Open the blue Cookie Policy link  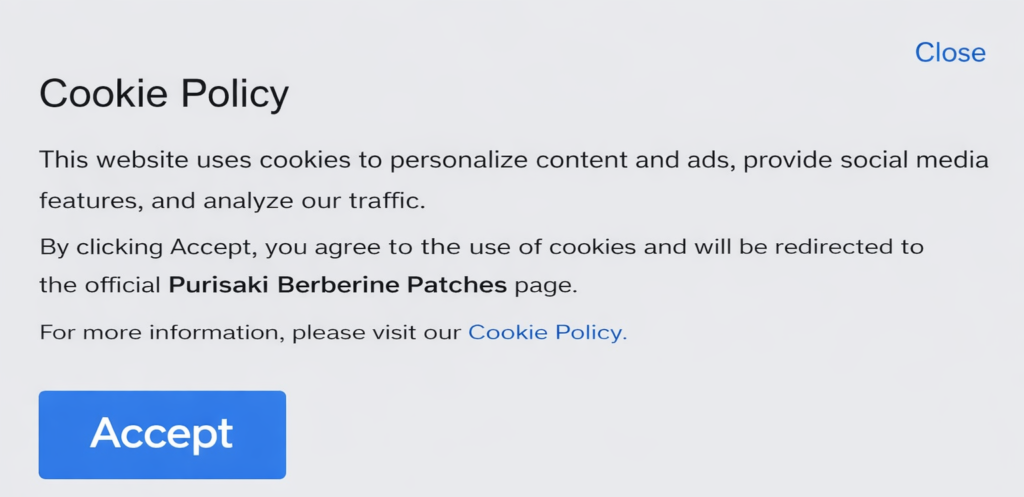coord(547,333)
